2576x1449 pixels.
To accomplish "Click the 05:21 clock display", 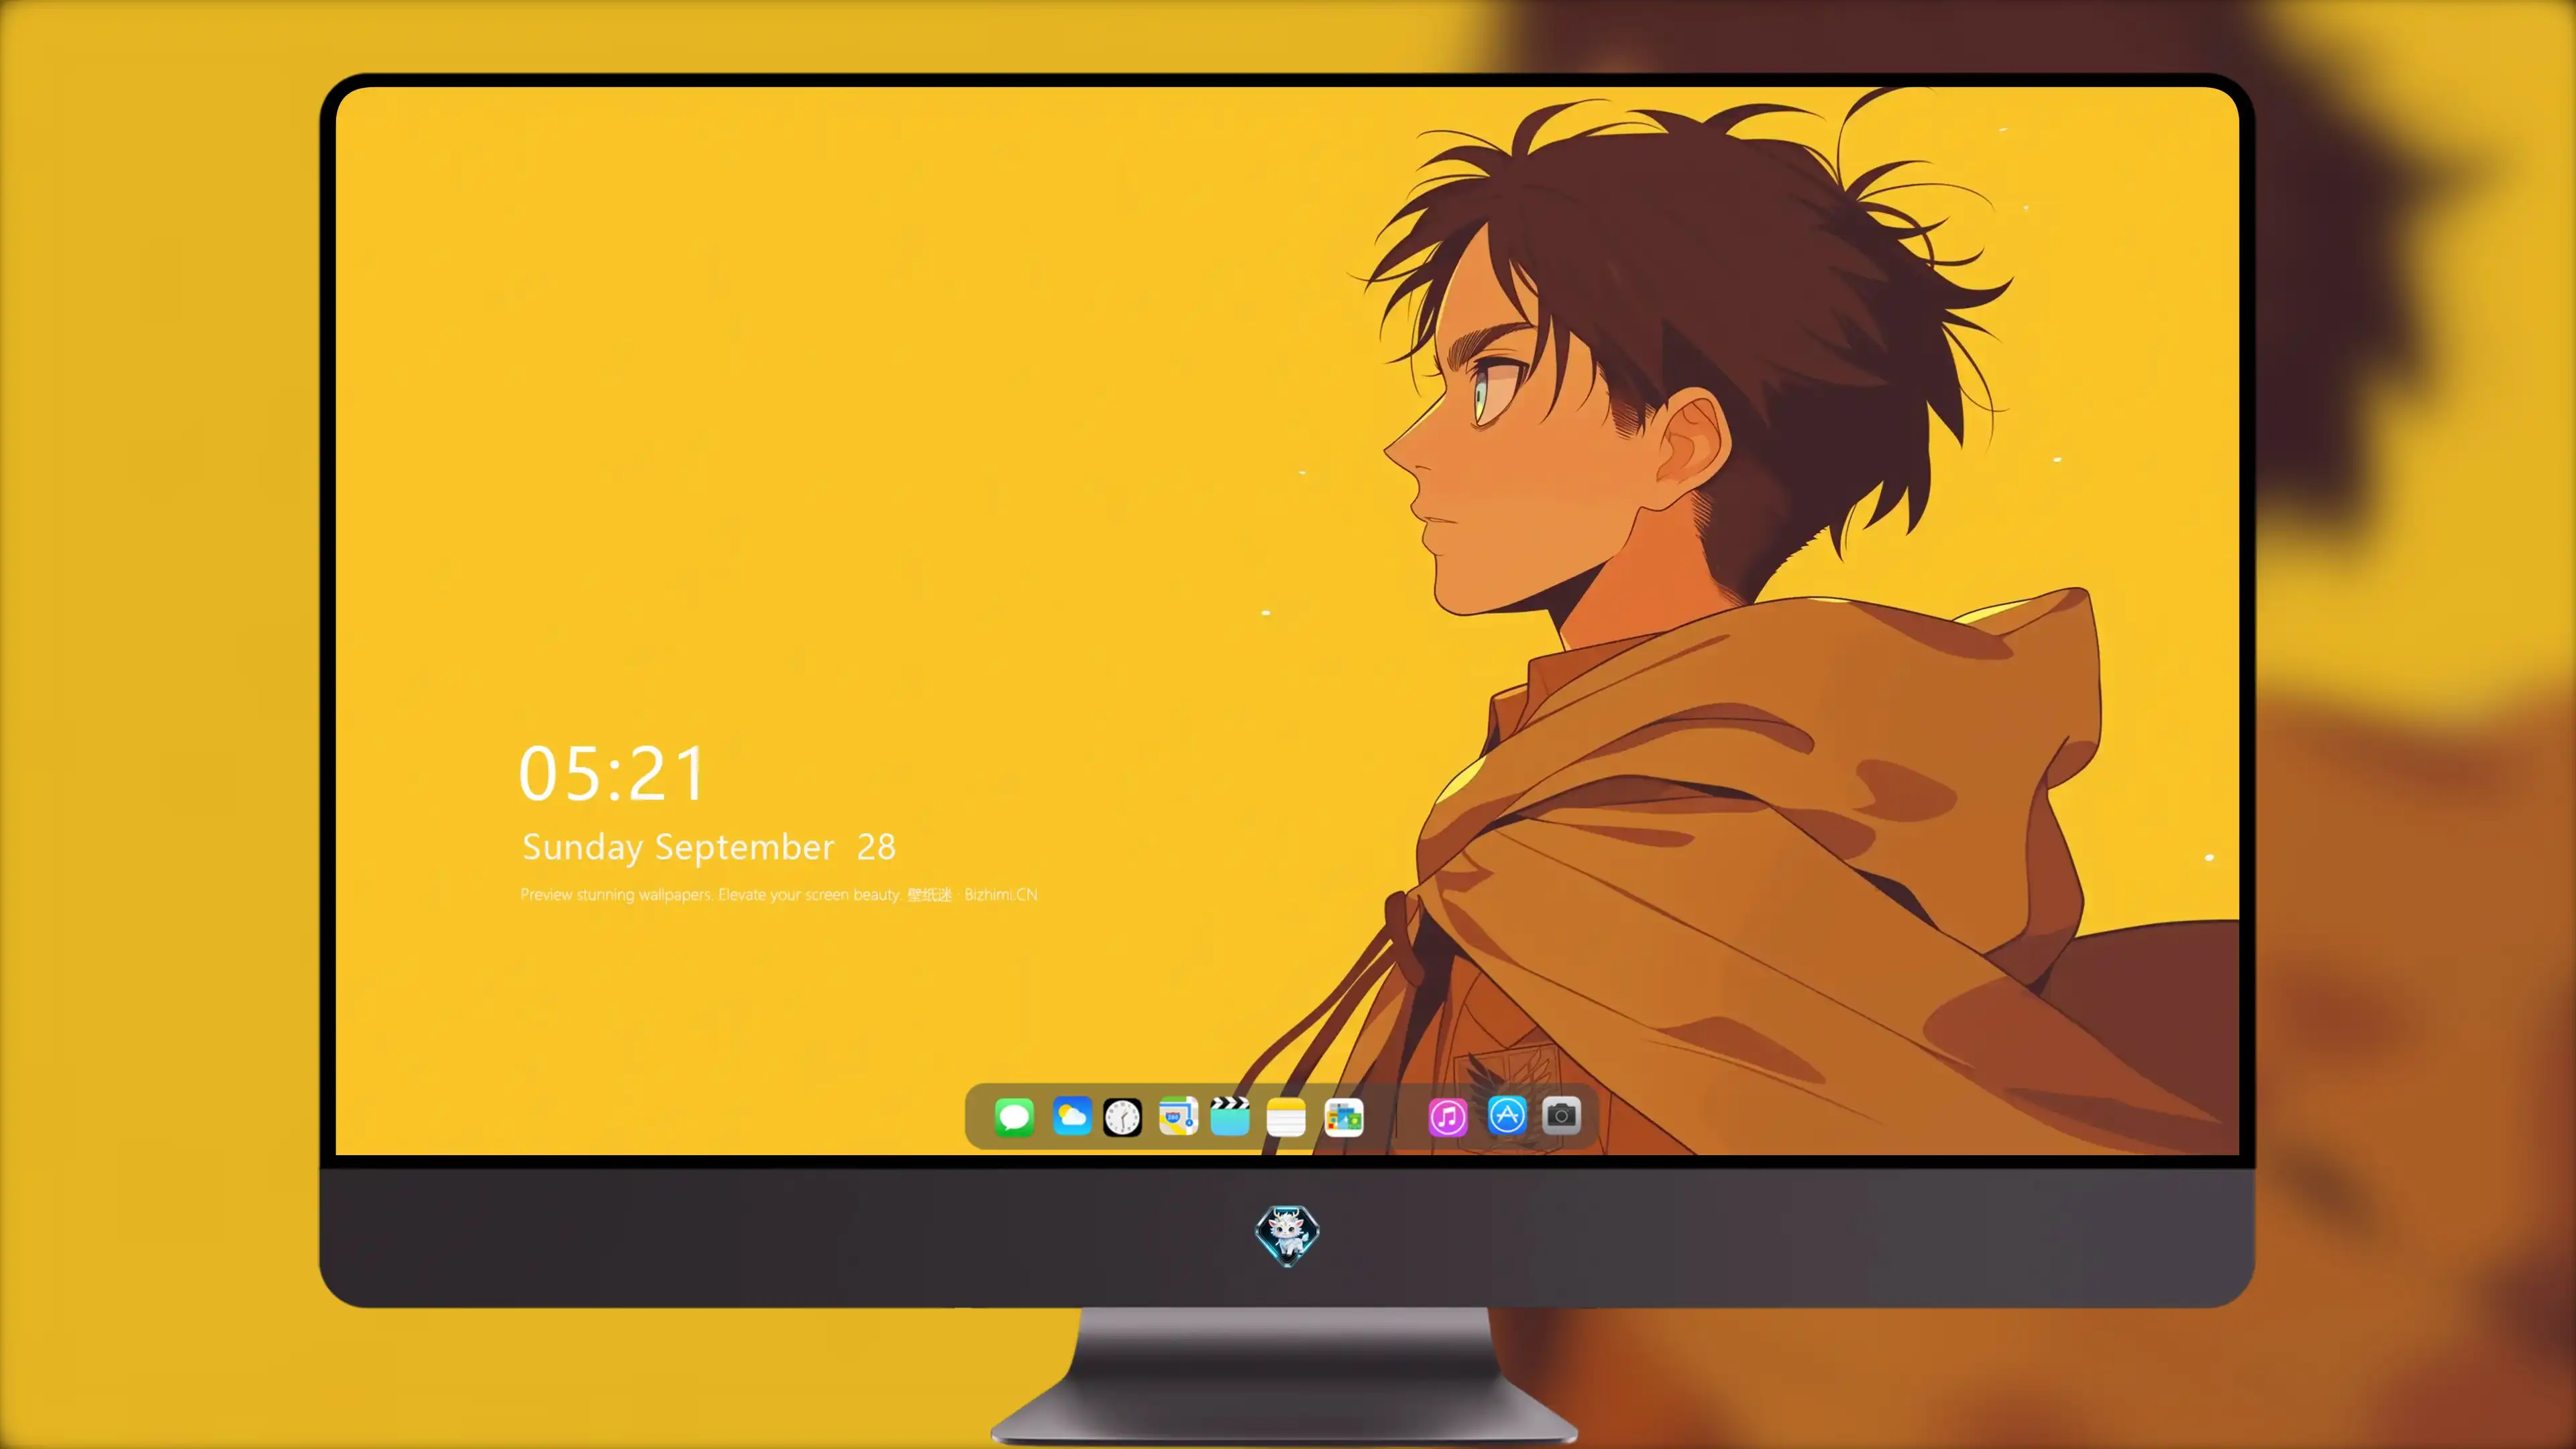I will 612,774.
